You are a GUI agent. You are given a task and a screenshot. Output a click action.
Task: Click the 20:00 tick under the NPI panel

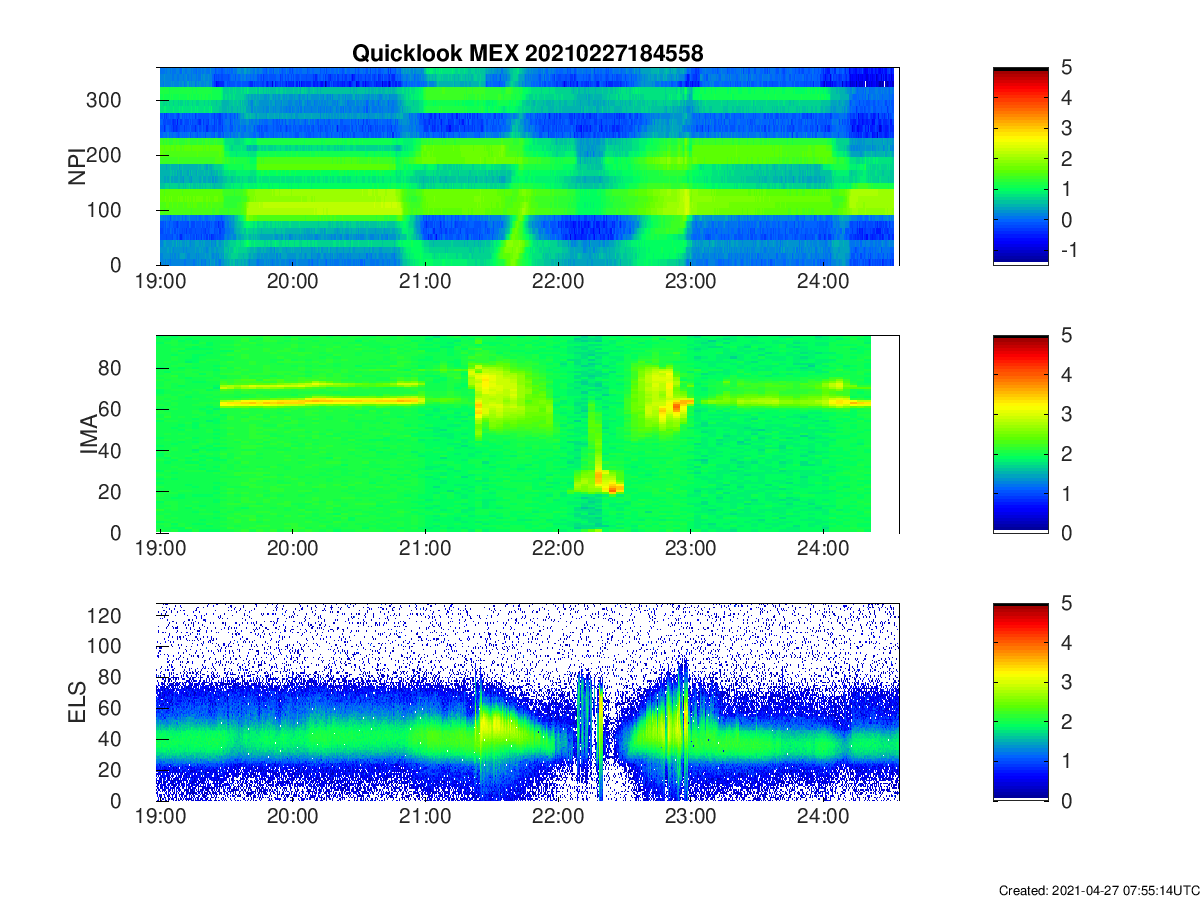[293, 281]
